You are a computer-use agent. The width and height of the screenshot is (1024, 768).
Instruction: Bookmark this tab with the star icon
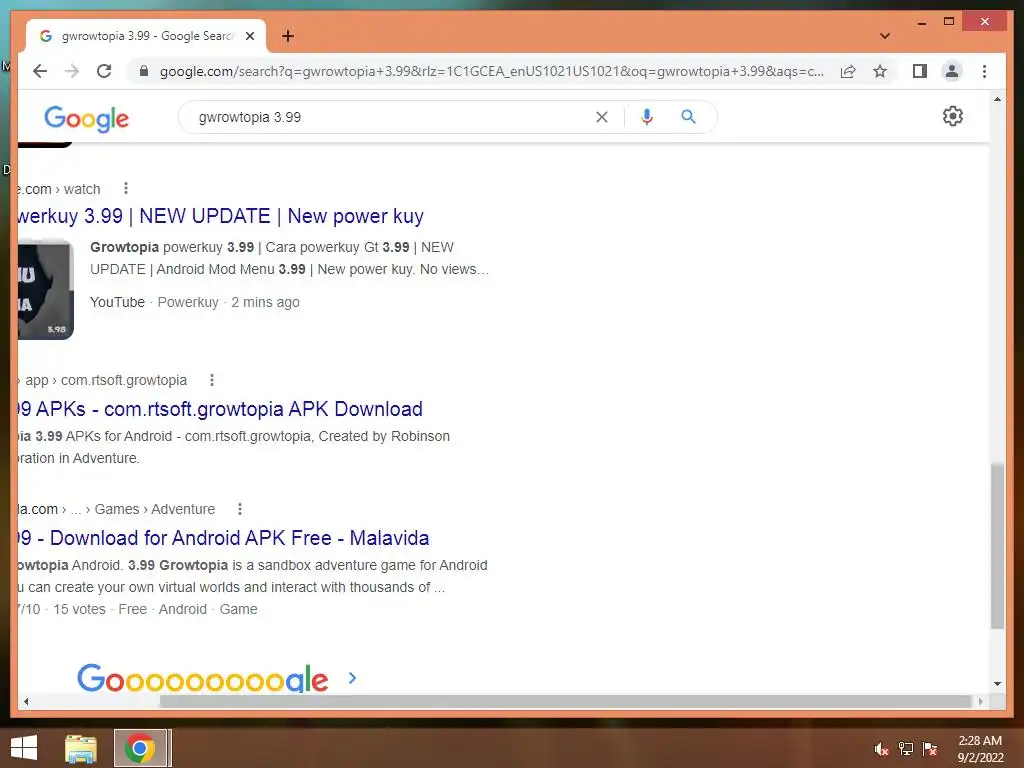[x=880, y=71]
